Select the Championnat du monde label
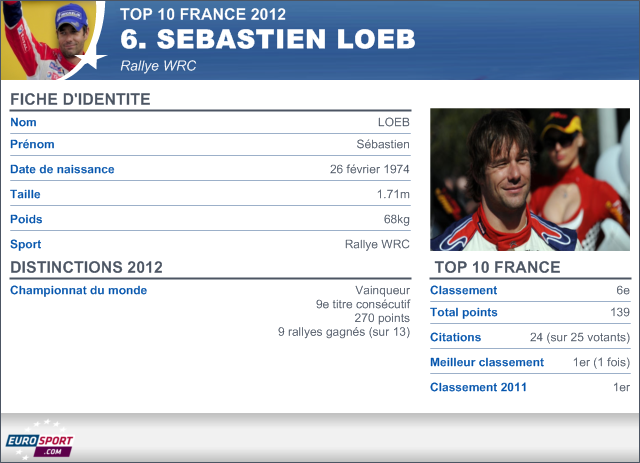 (78, 290)
